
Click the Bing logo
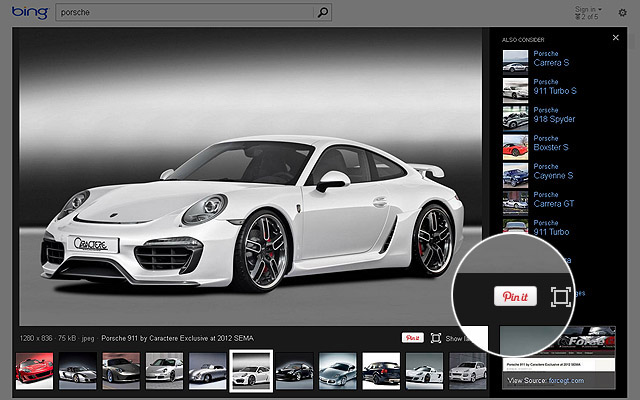pos(30,12)
